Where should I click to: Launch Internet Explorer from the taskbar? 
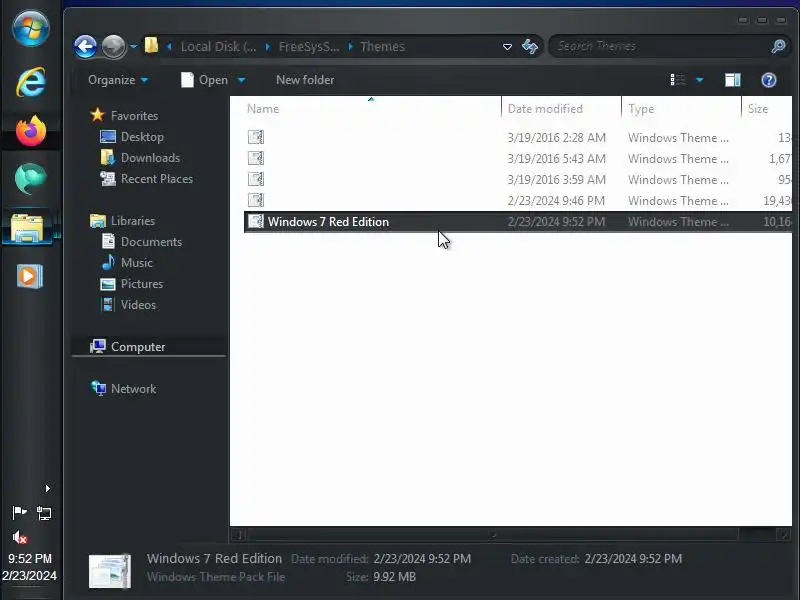[31, 82]
